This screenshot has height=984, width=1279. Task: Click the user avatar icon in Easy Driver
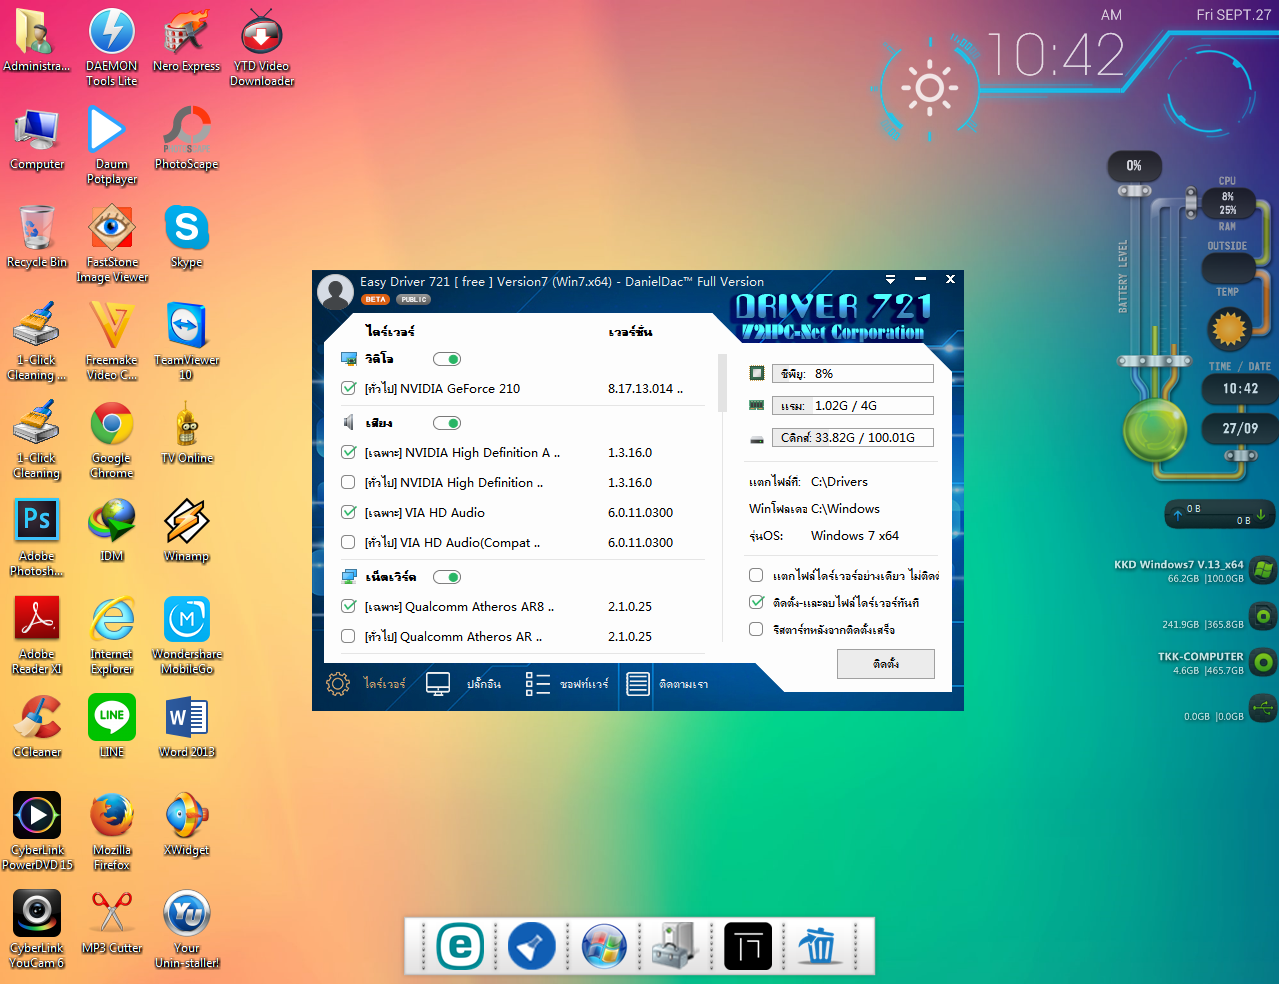point(335,291)
